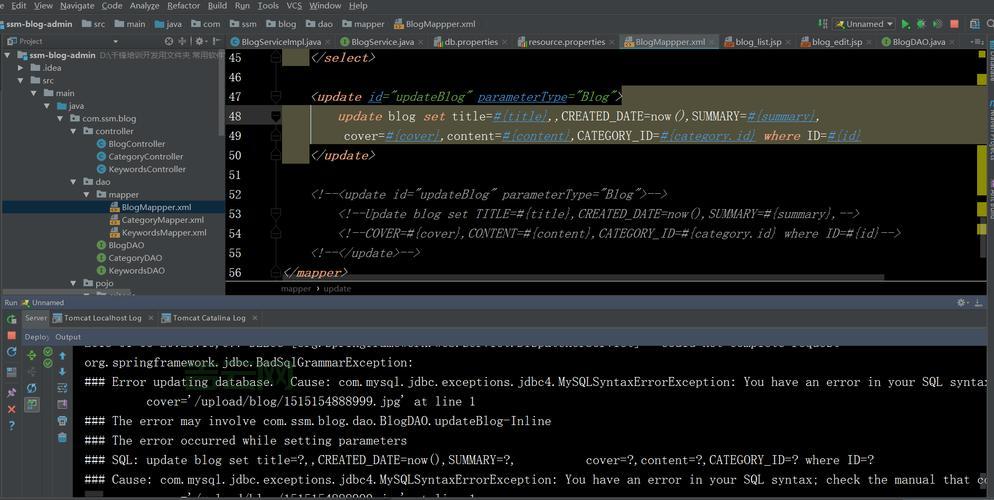Collapse the mapper folder node

pyautogui.click(x=87, y=195)
